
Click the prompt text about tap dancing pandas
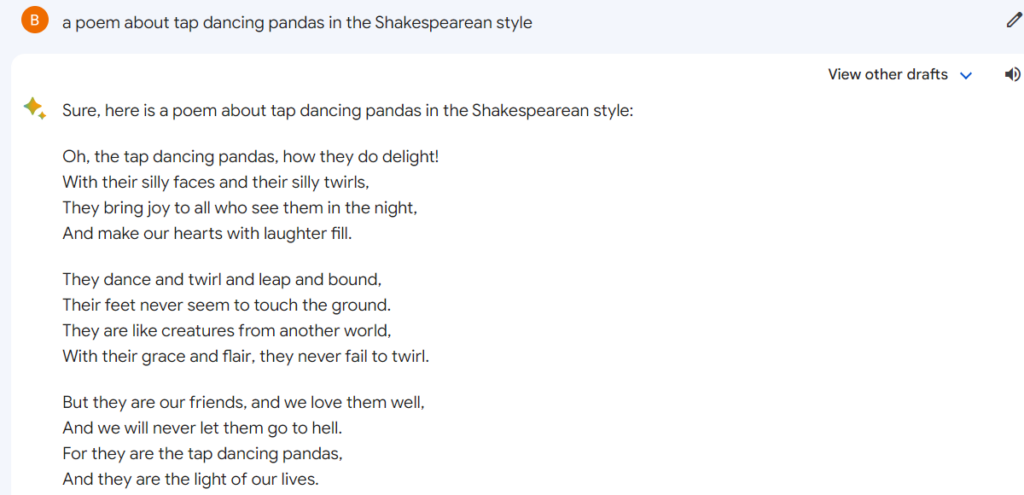tap(297, 23)
